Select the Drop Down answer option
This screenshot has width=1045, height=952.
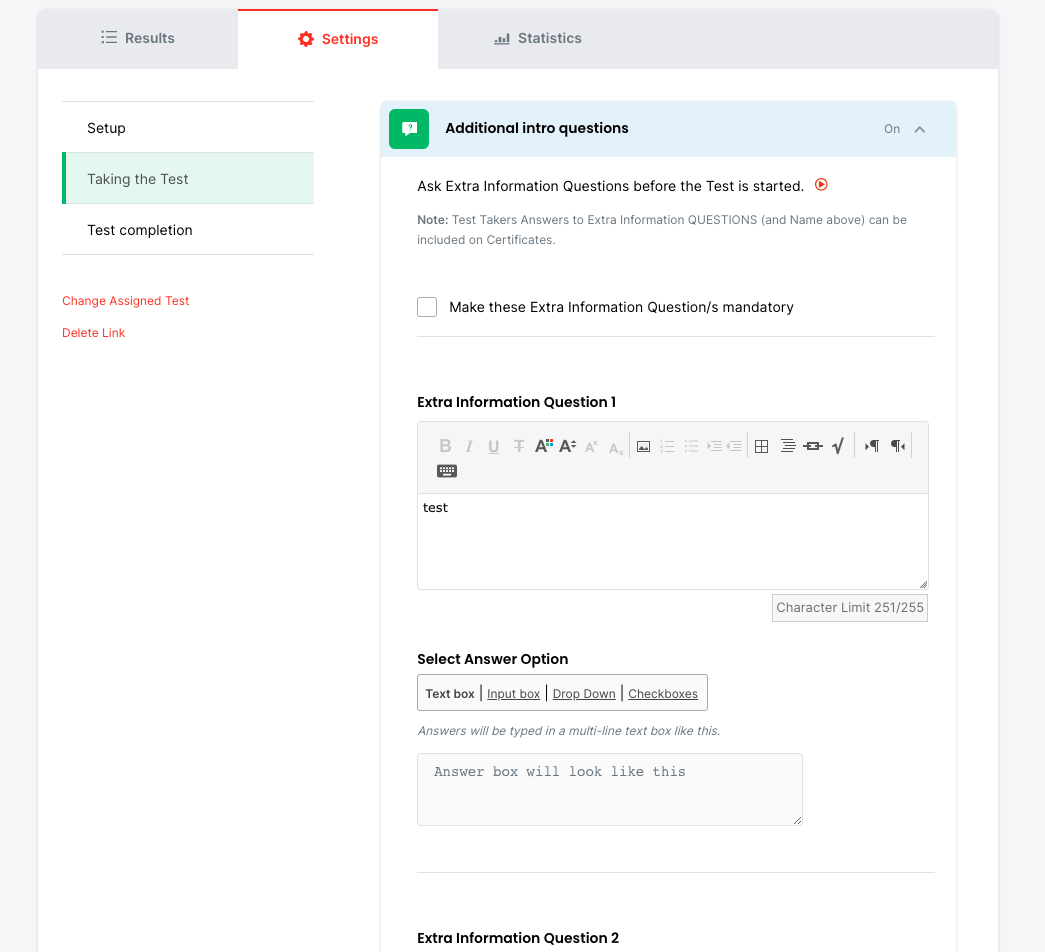coord(584,694)
